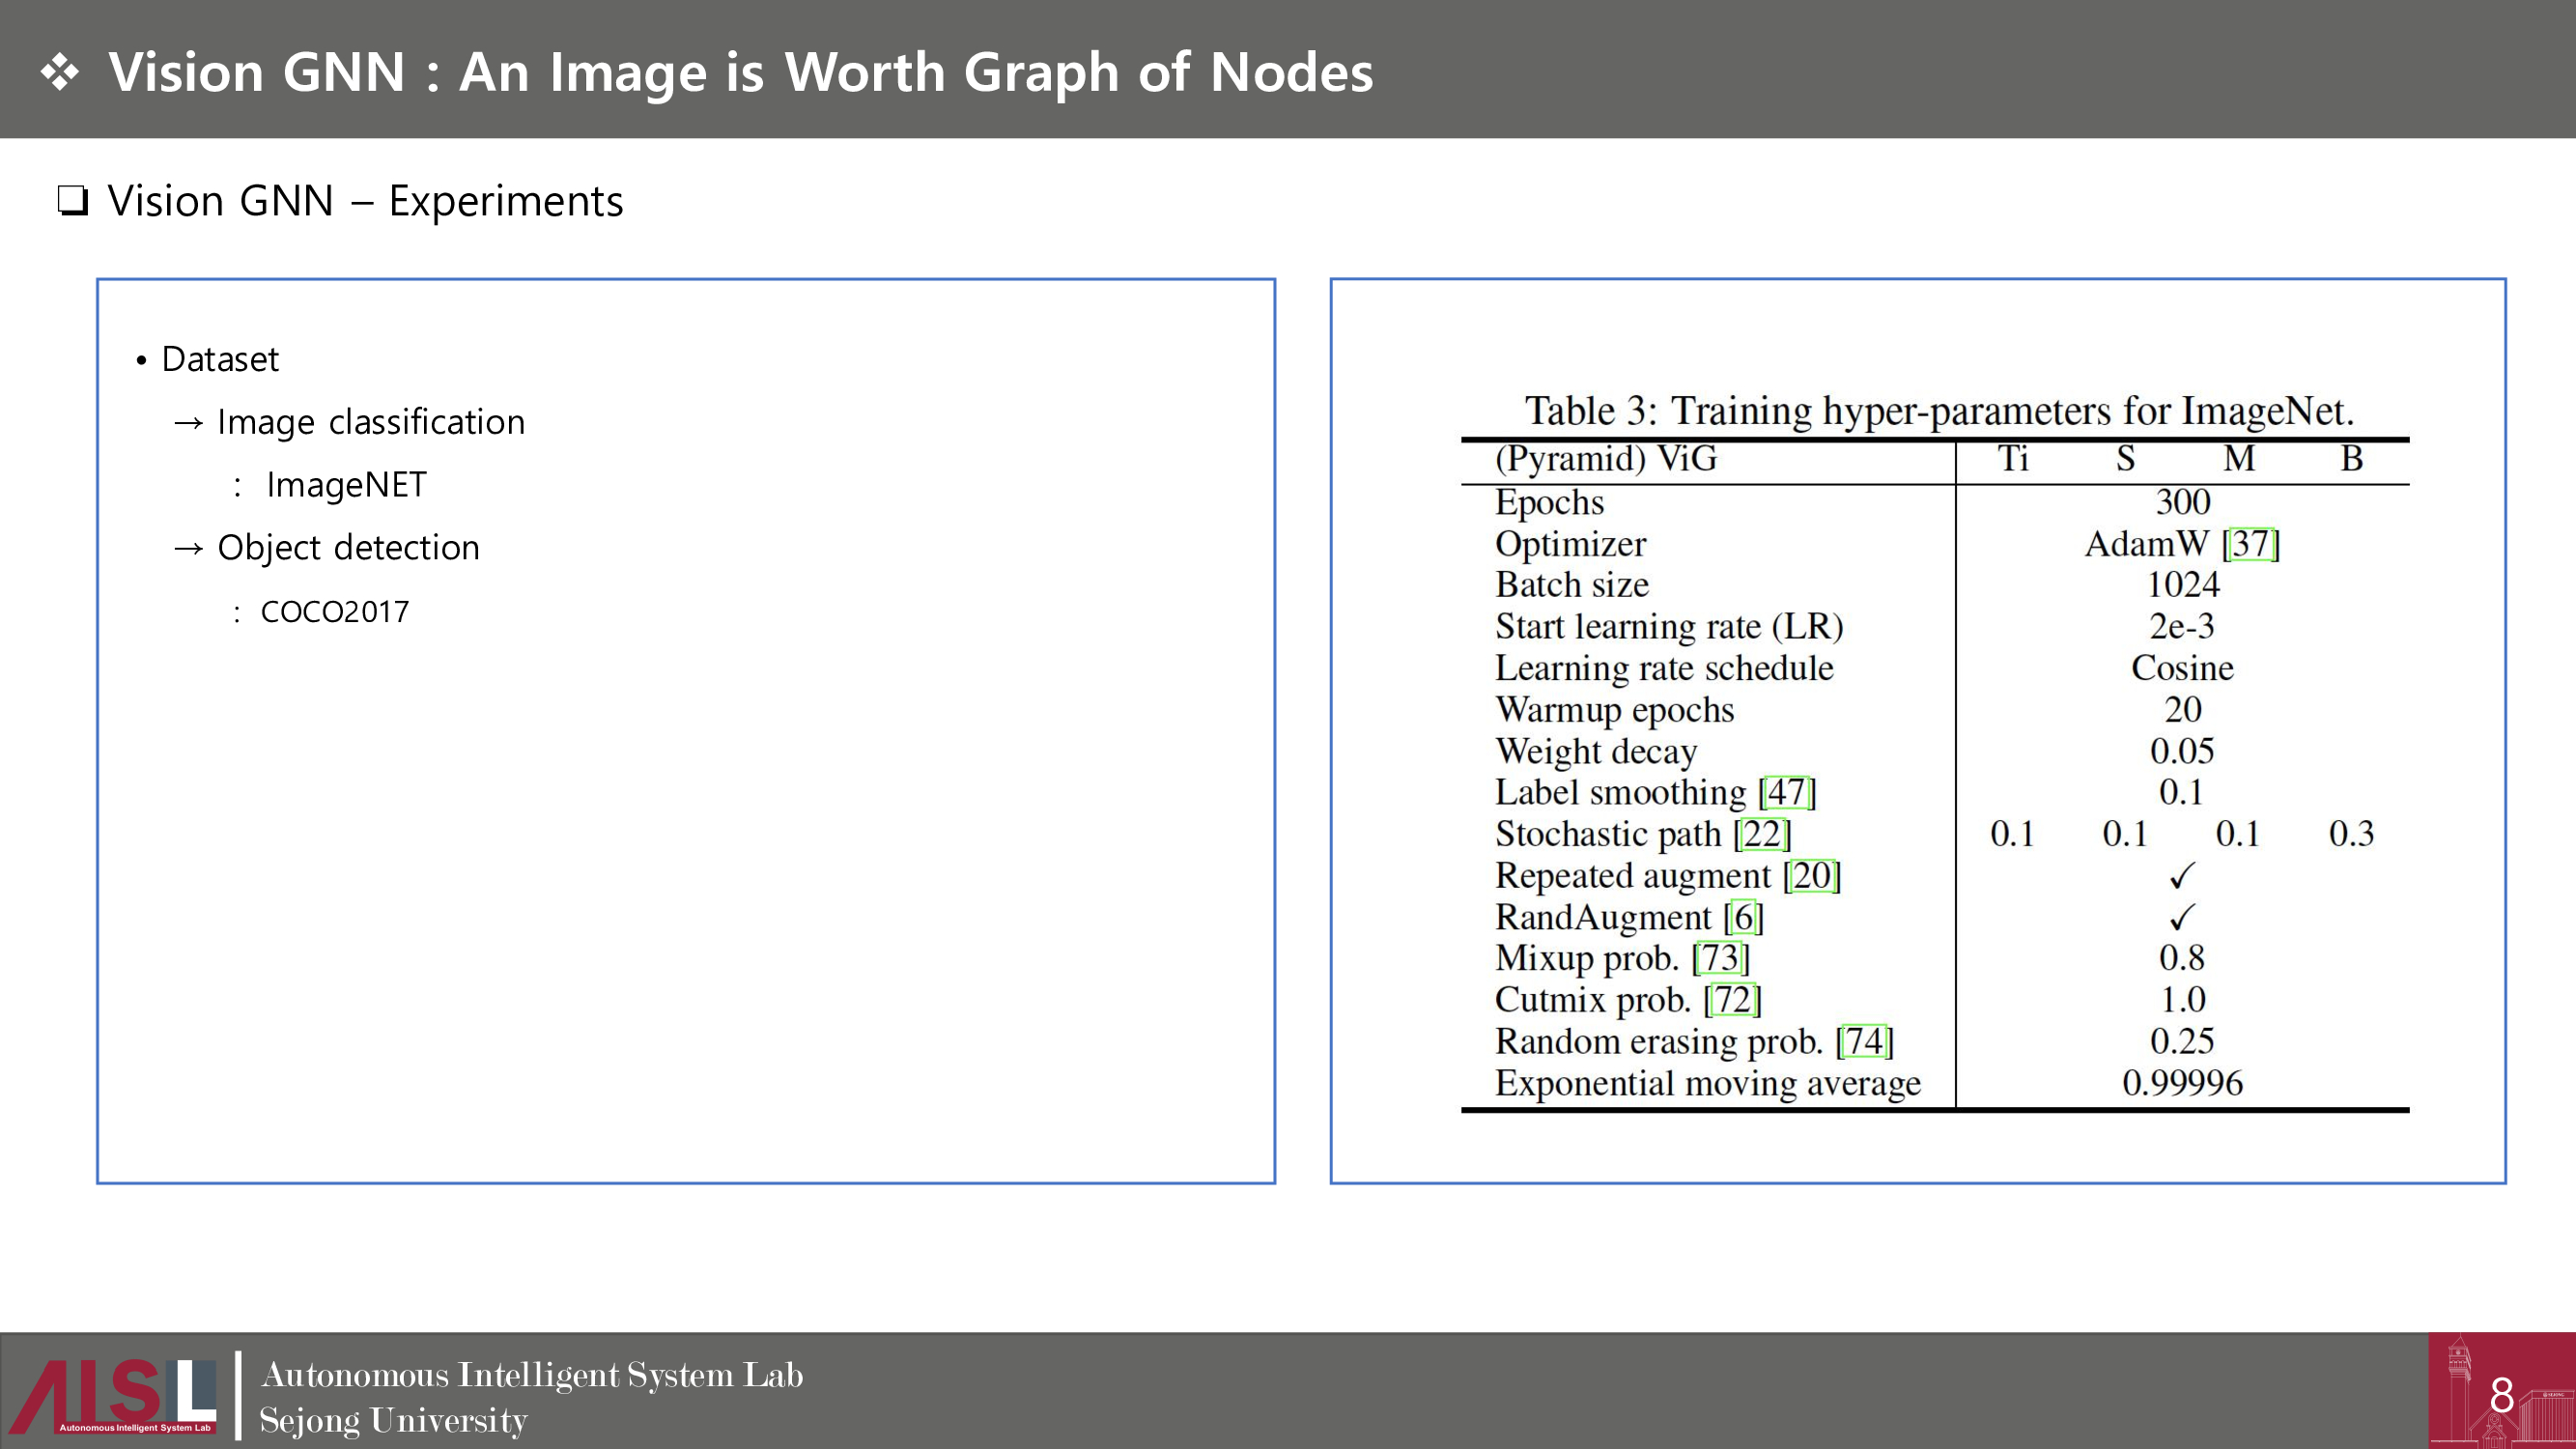This screenshot has height=1449, width=2576.
Task: Click citation link [20] for Repeated augment
Action: pyautogui.click(x=1811, y=876)
